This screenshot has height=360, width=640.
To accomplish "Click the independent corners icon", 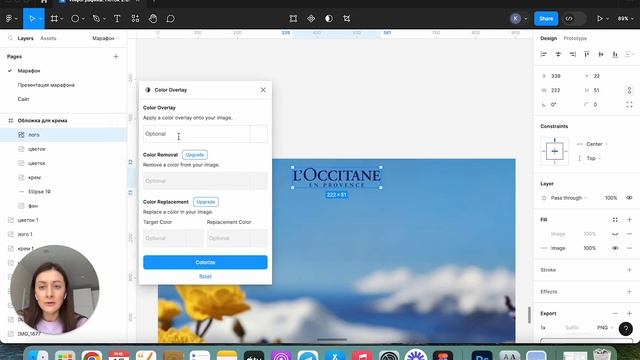I will point(629,104).
